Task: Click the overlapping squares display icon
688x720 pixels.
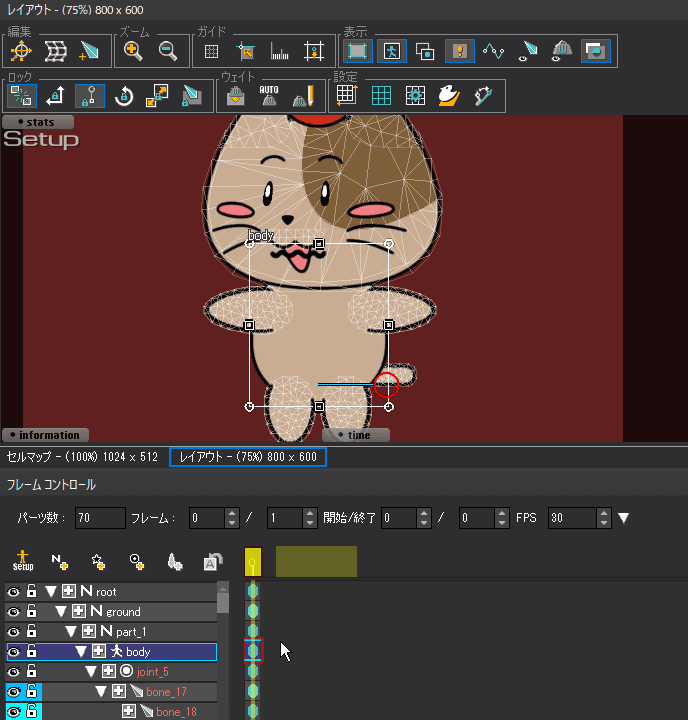Action: coord(425,51)
